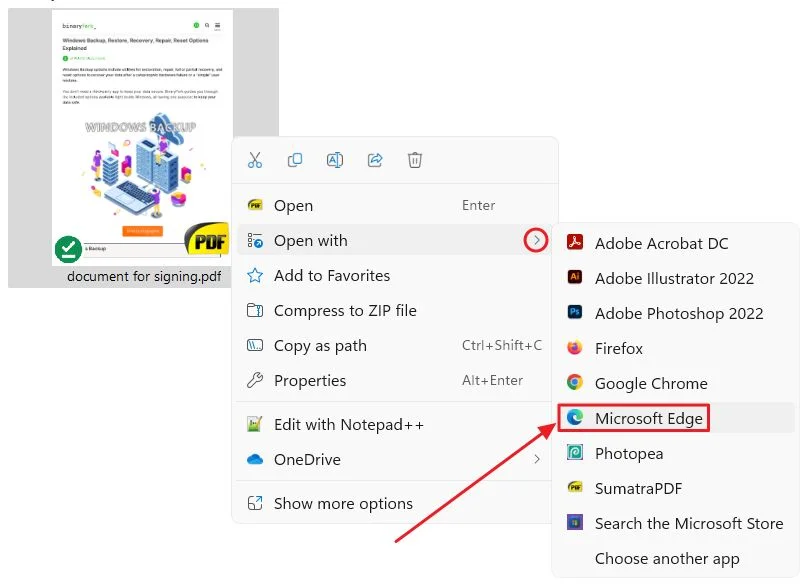
Task: Click the Google Chrome icon
Action: point(575,382)
